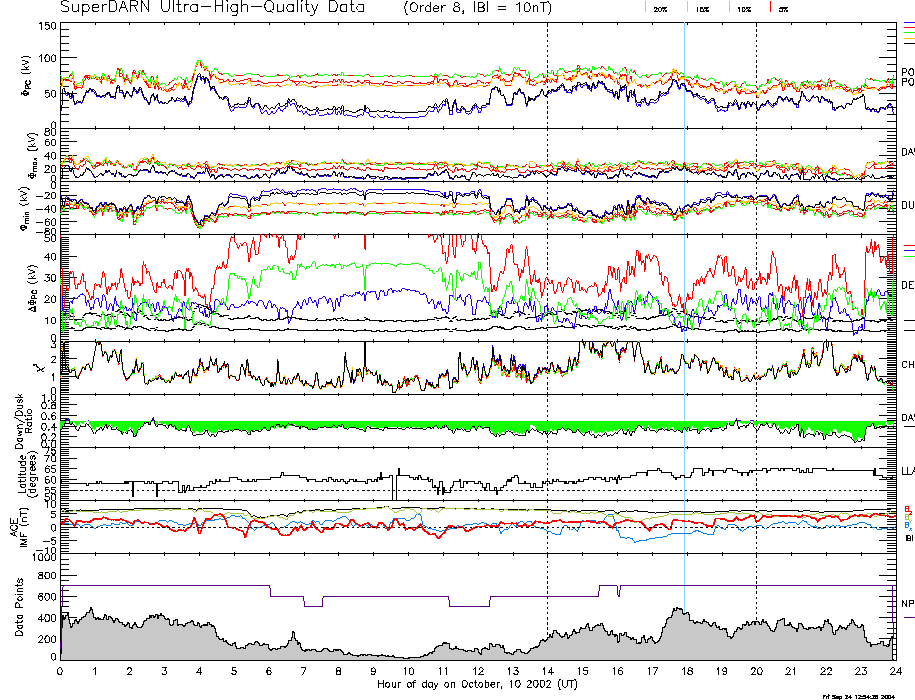Click the x-axis tick label 12
915x700 pixels.
478,671
